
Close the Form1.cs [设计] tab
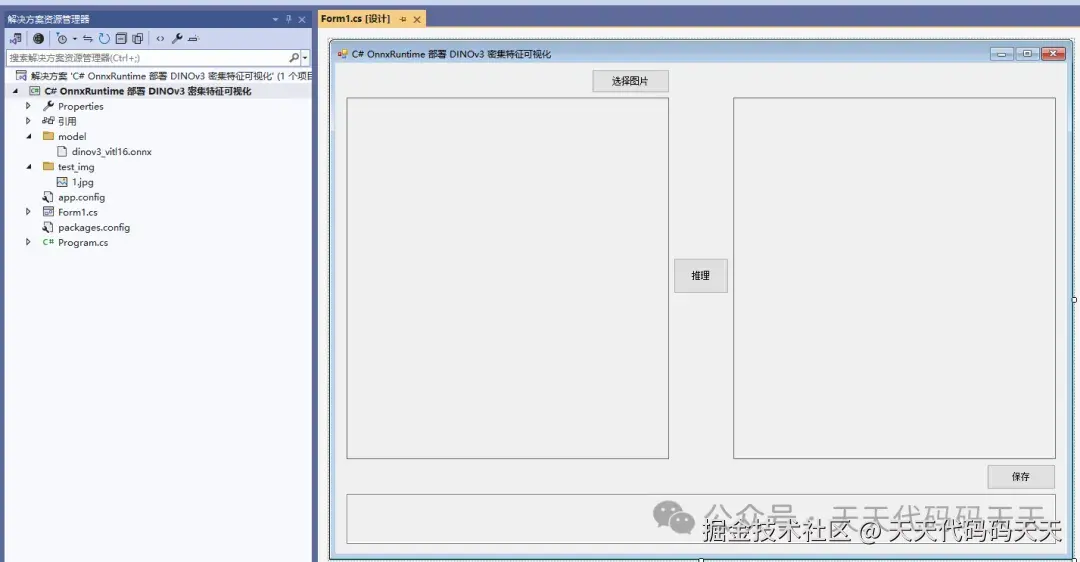417,19
